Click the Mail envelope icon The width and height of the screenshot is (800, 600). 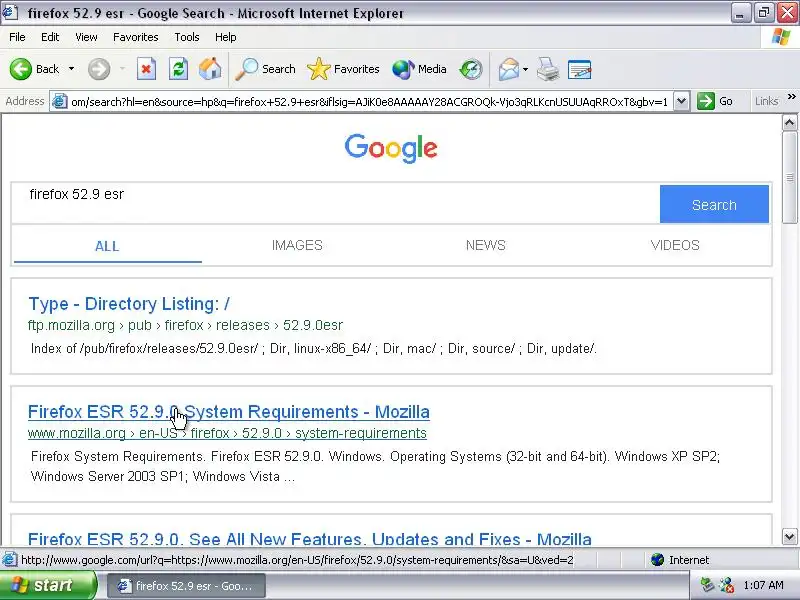click(x=509, y=69)
